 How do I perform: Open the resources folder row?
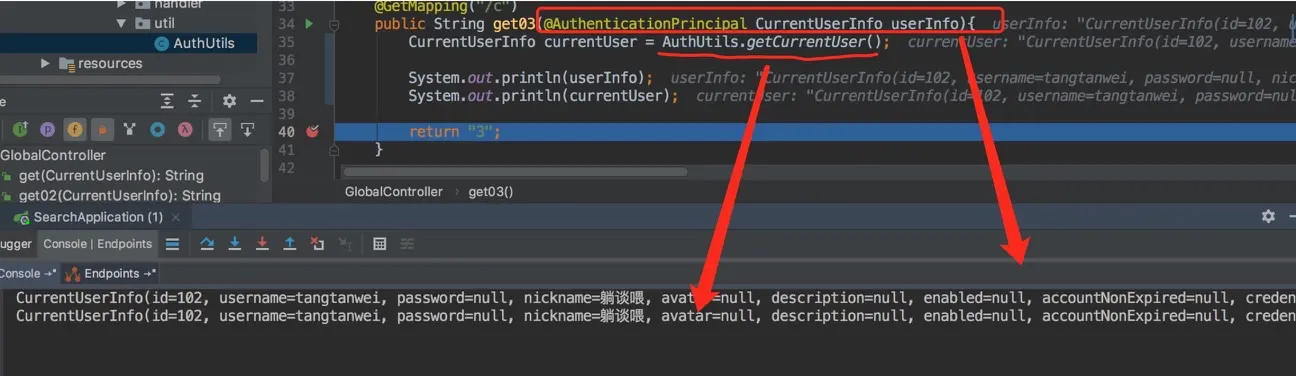pyautogui.click(x=128, y=63)
